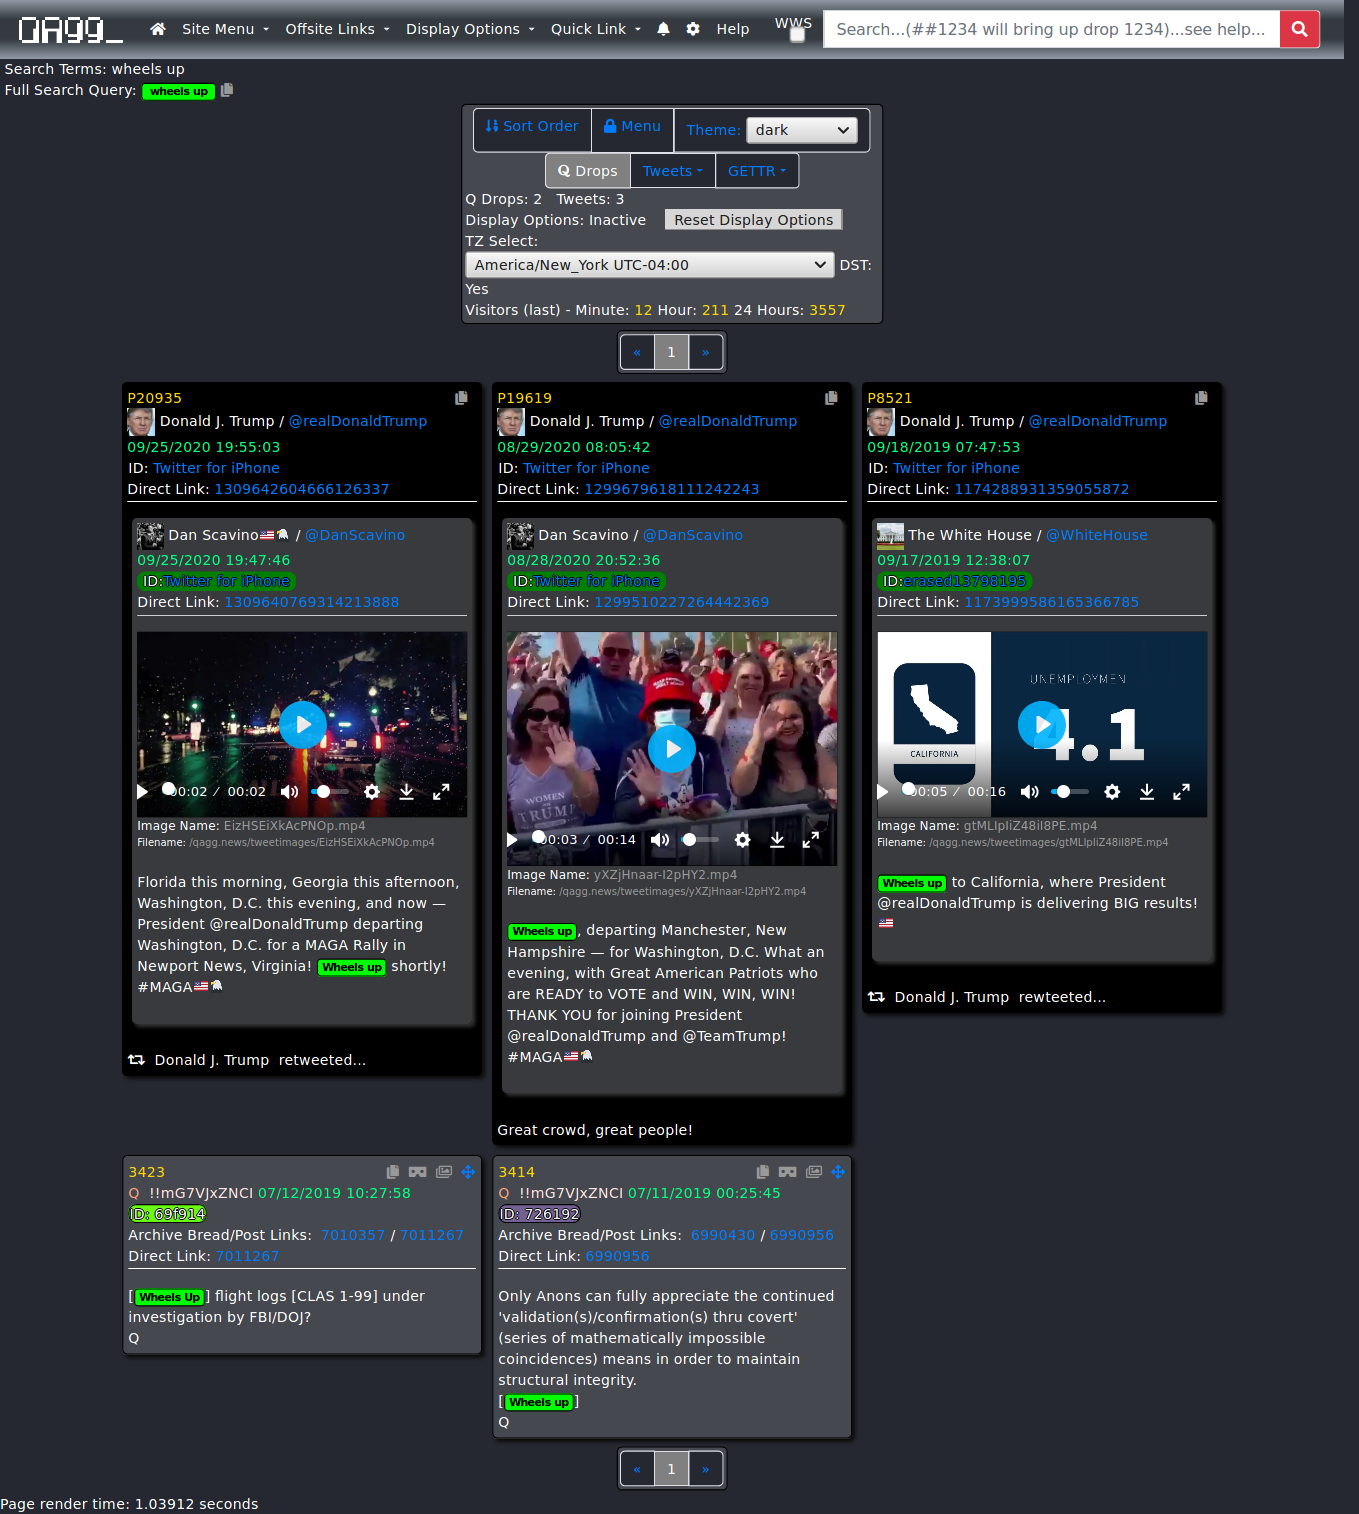Click the purple ID 726192 badge

click(540, 1214)
